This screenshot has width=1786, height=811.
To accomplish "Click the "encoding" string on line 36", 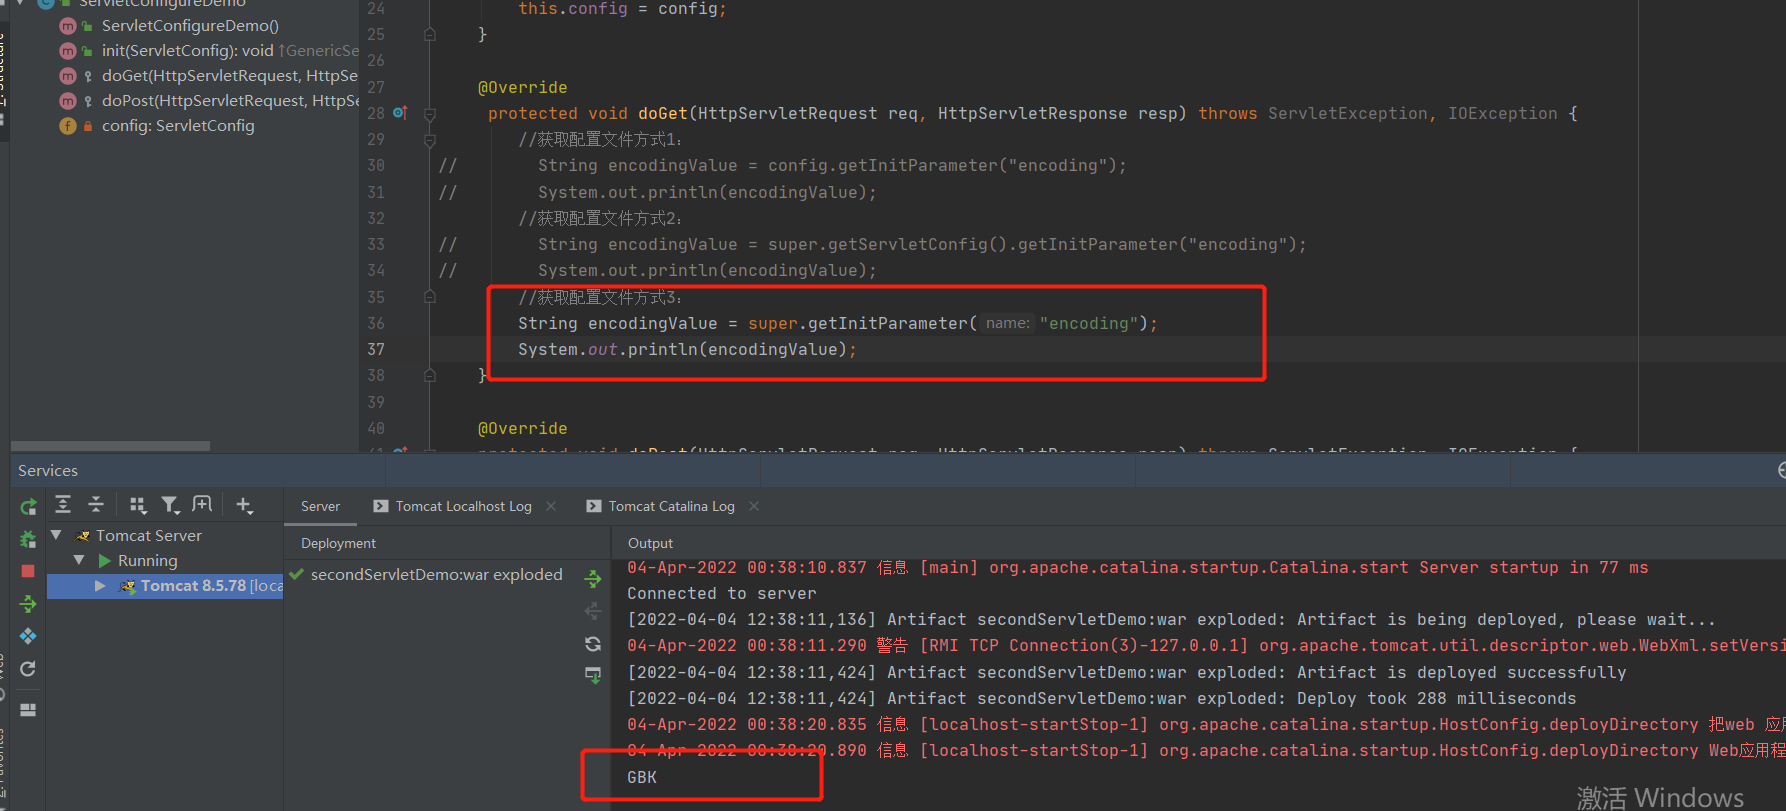I will click(x=1089, y=323).
